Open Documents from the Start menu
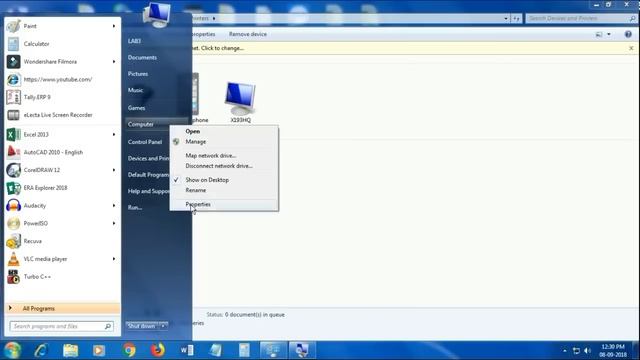This screenshot has height=360, width=640. [x=142, y=58]
